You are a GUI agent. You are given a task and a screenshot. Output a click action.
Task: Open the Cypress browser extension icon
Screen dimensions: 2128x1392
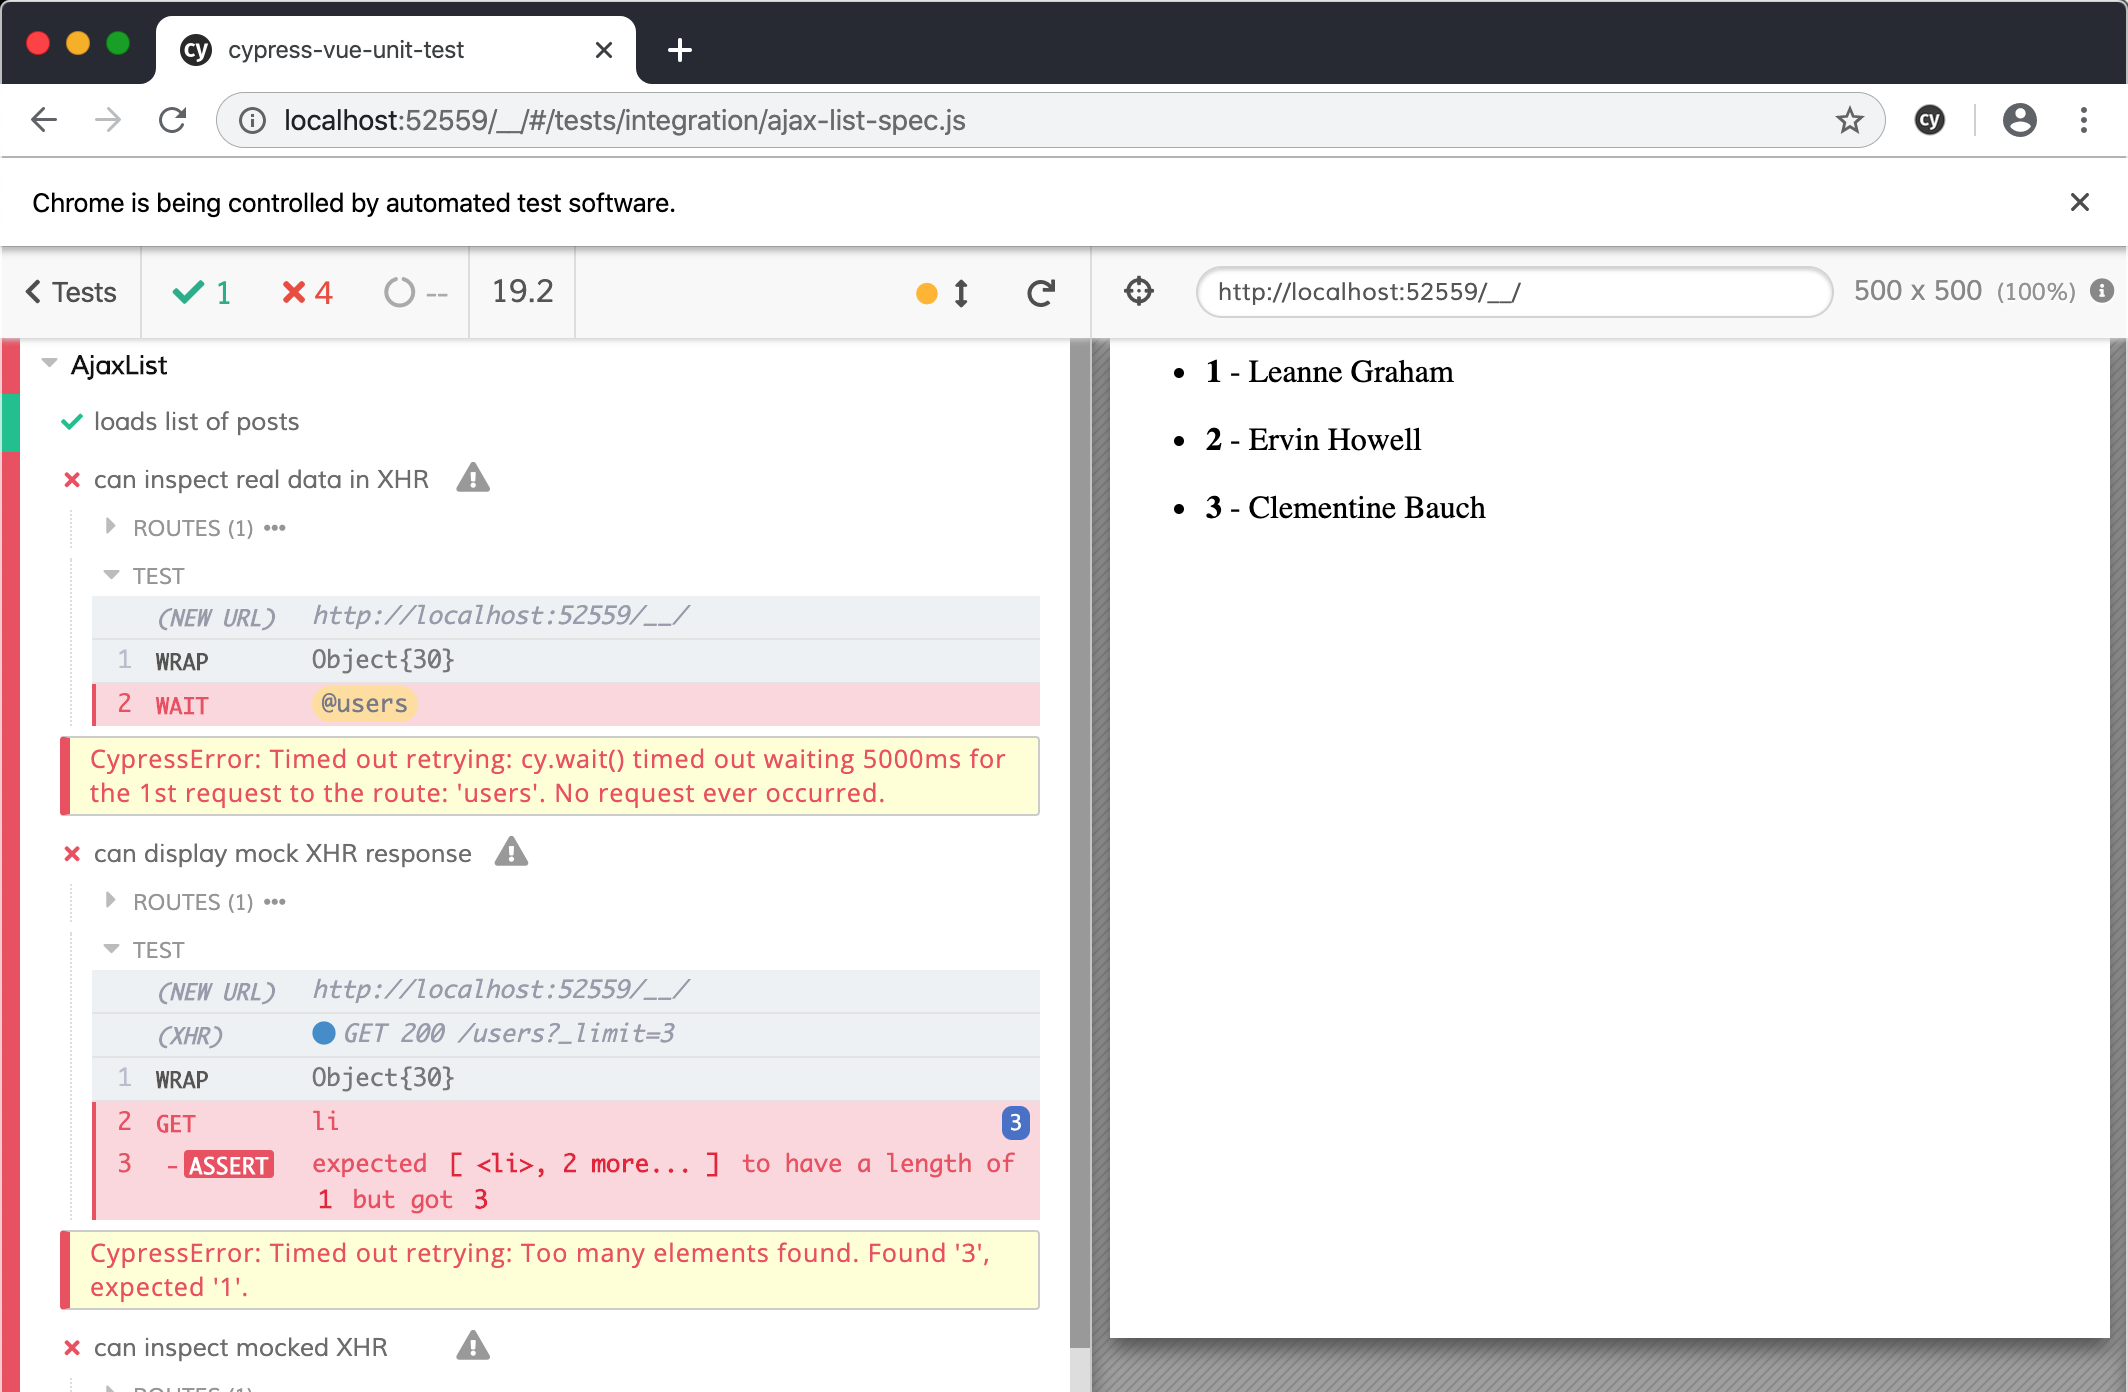(x=1929, y=120)
